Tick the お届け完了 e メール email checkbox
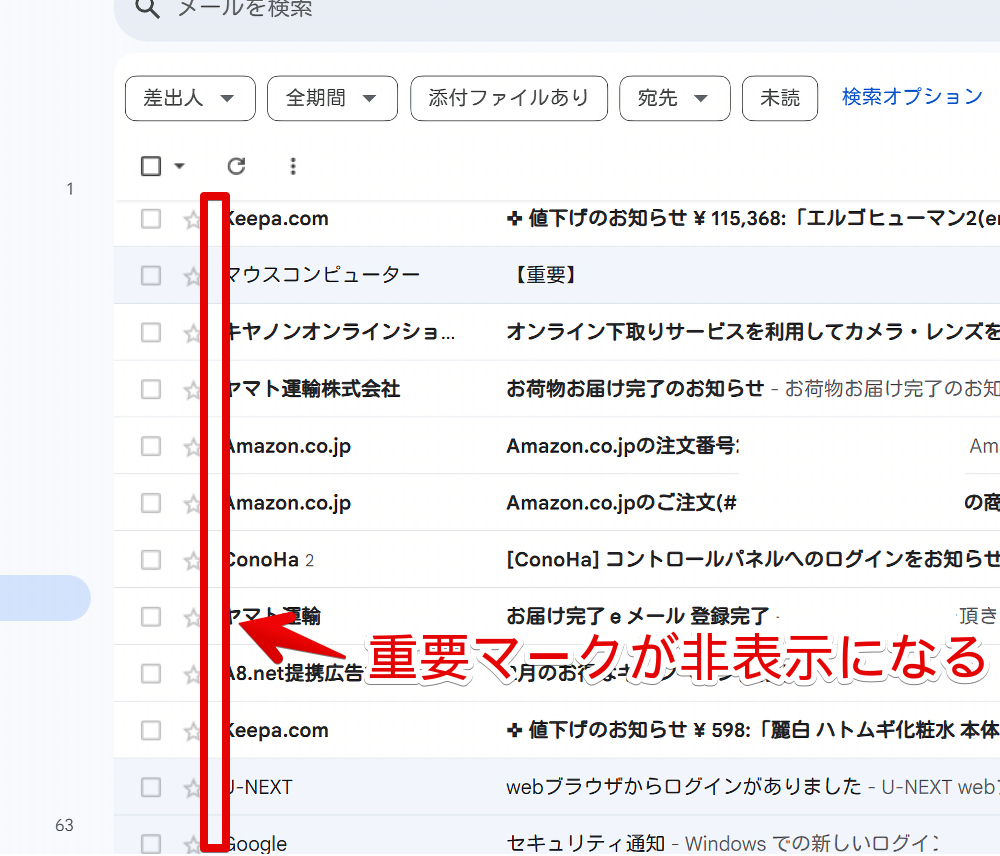This screenshot has width=1000, height=856. pyautogui.click(x=151, y=617)
